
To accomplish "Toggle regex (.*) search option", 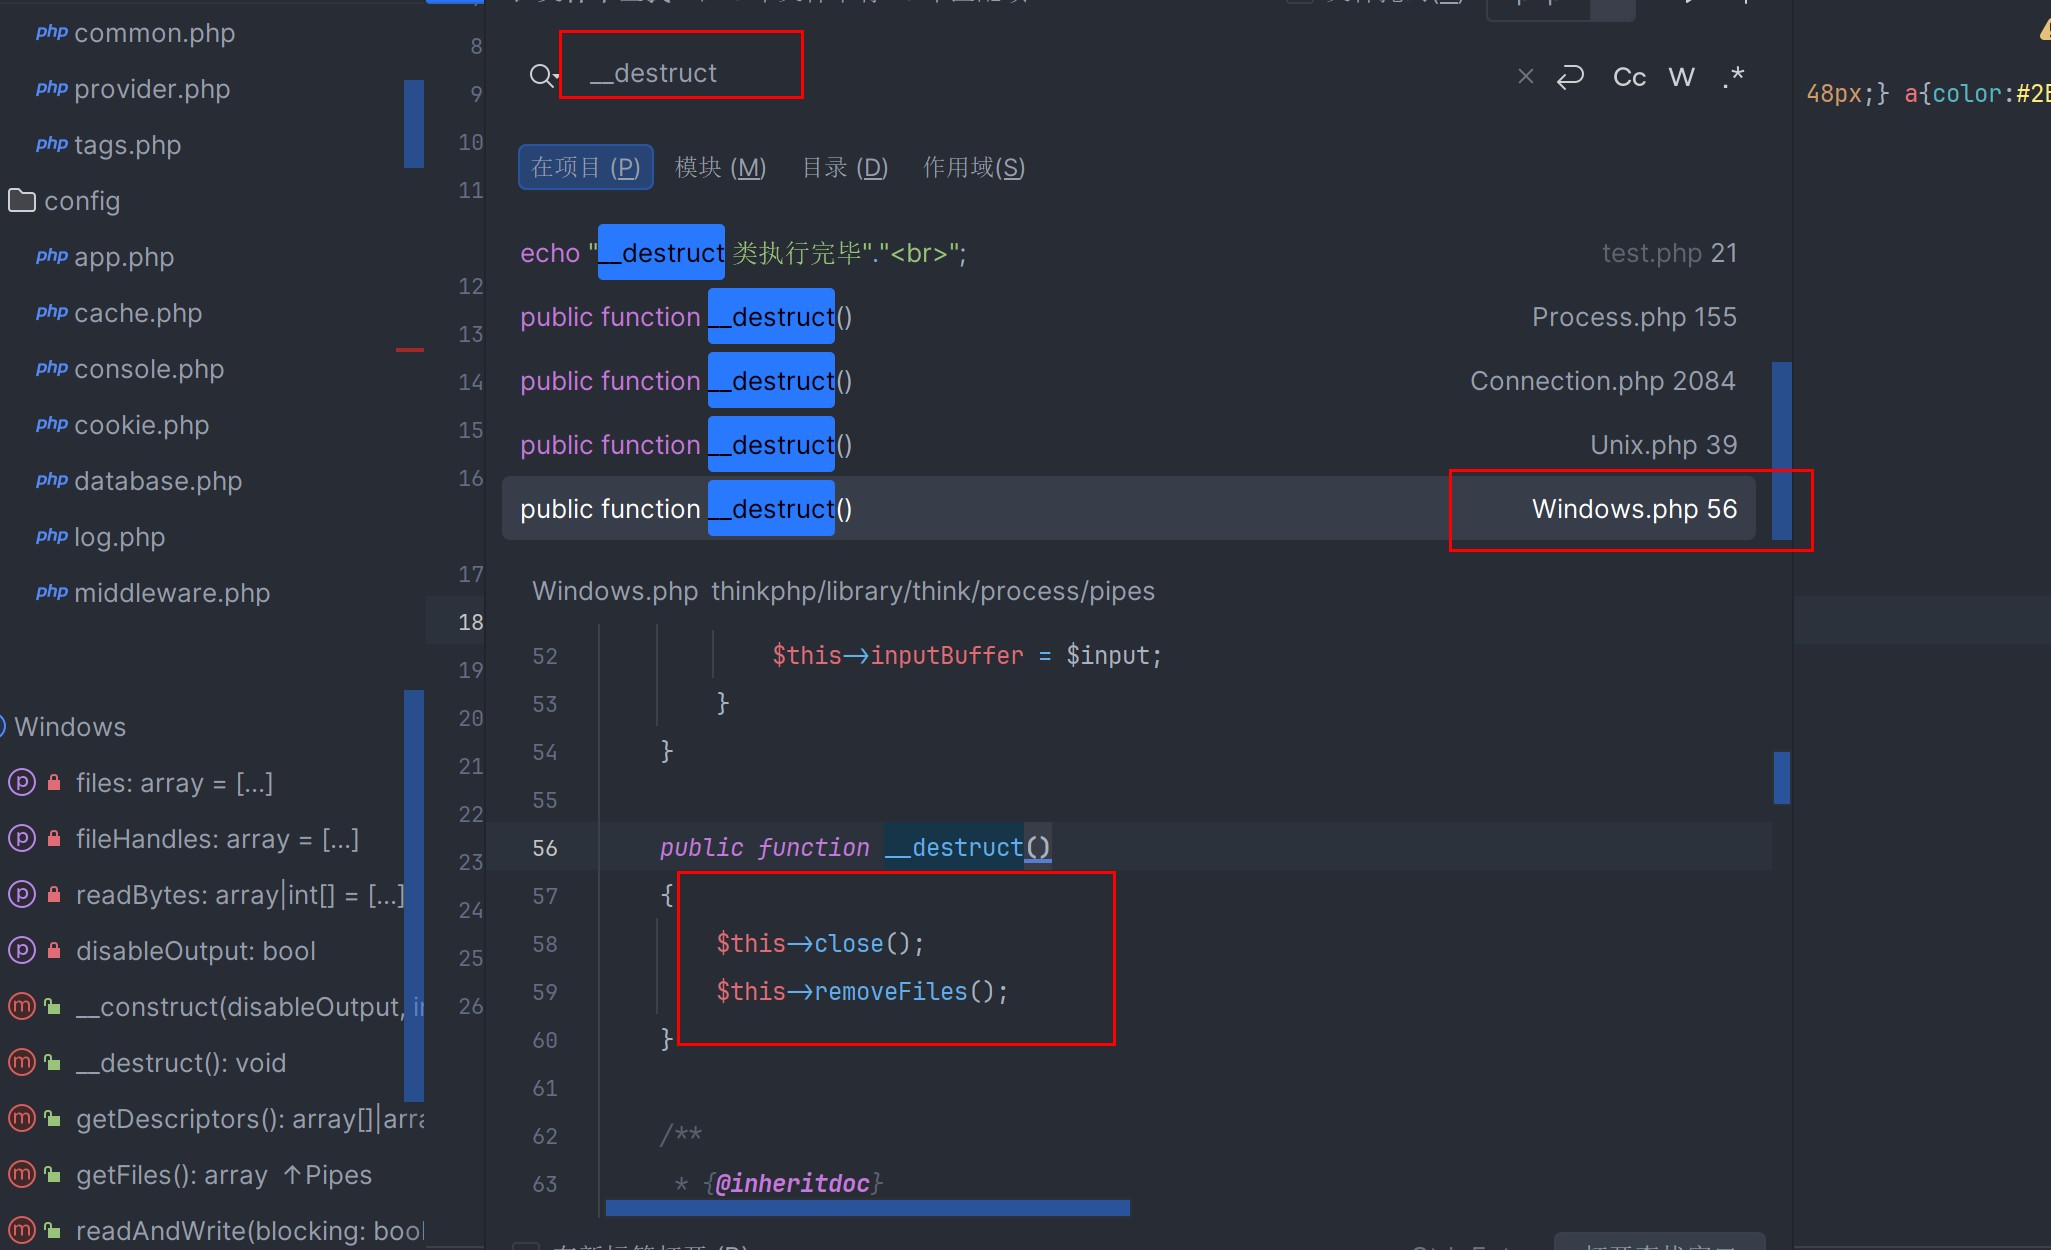I will (x=1733, y=77).
